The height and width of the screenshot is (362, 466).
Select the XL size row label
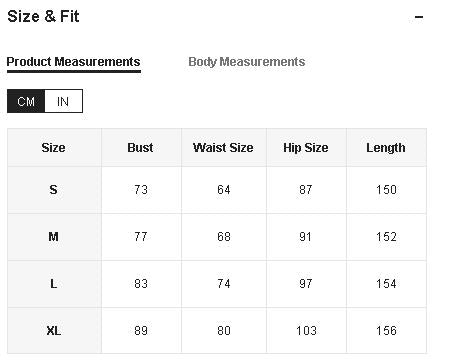point(53,331)
